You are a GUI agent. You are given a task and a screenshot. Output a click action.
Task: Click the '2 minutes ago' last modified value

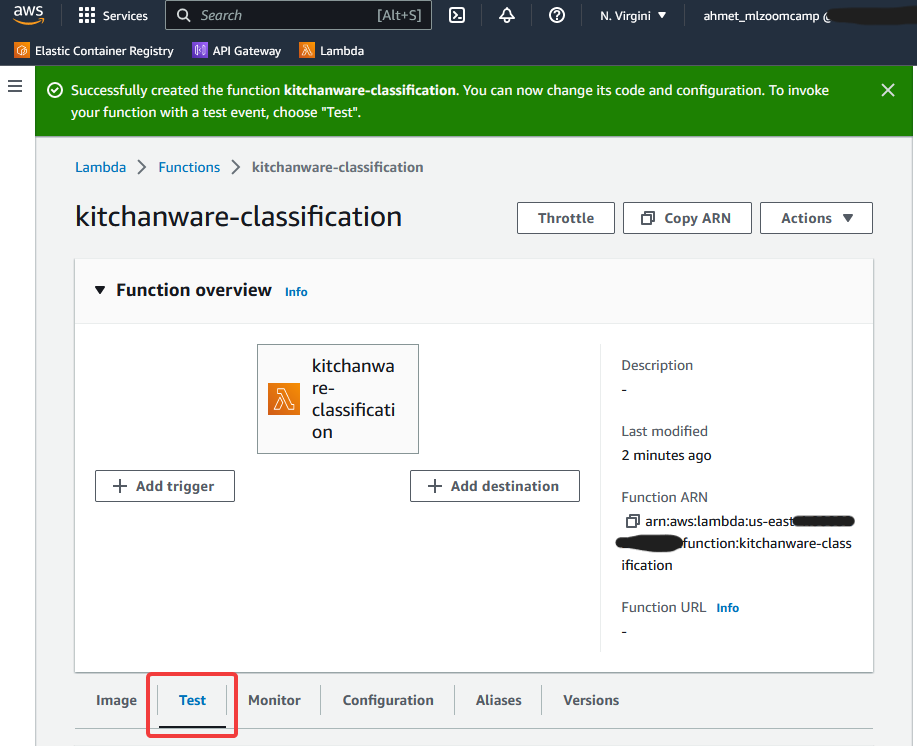[667, 455]
